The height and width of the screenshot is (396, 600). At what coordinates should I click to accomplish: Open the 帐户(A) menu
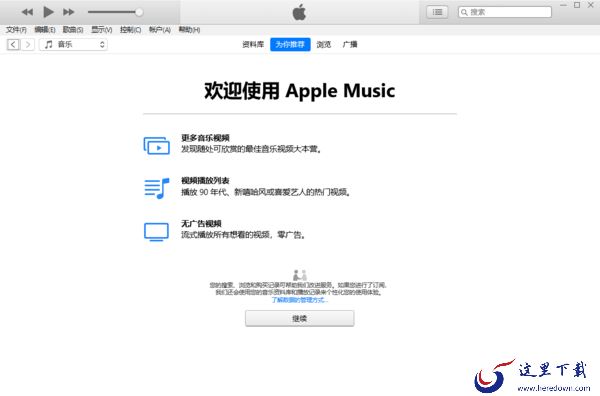click(160, 30)
